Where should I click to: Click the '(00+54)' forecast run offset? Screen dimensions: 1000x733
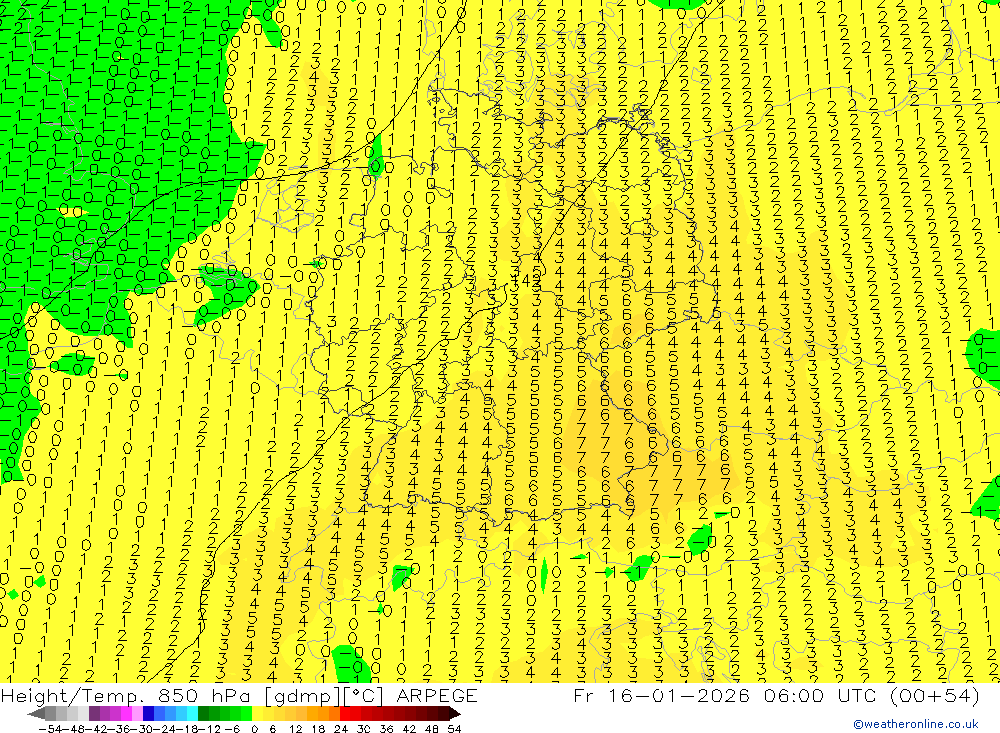pyautogui.click(x=936, y=695)
